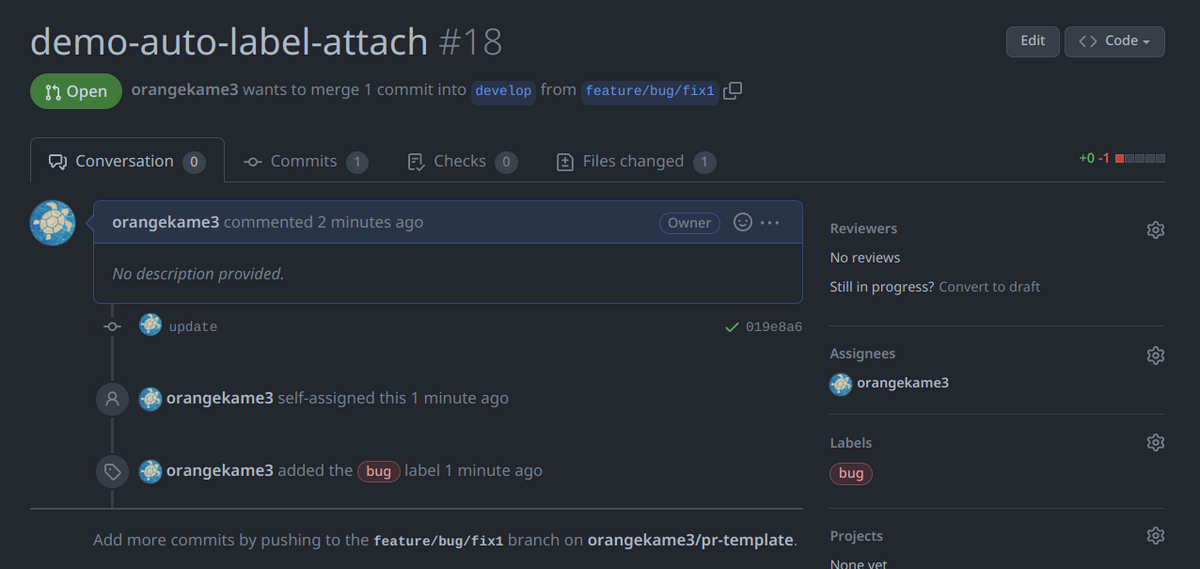
Task: Click the orangekame3 turtle avatar beside comment
Action: point(53,223)
